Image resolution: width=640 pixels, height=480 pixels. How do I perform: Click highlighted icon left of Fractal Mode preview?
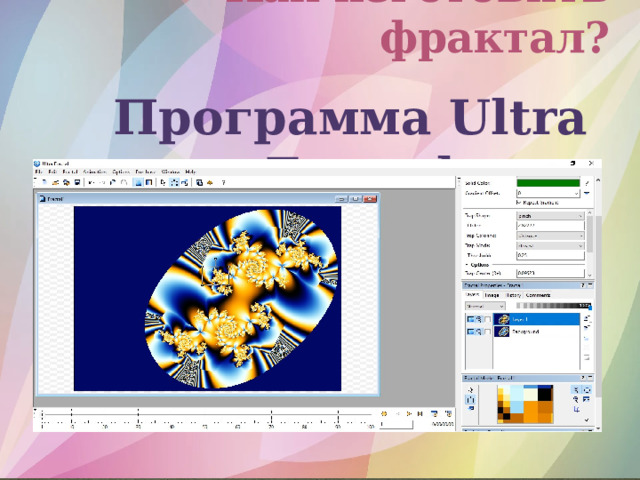point(471,400)
